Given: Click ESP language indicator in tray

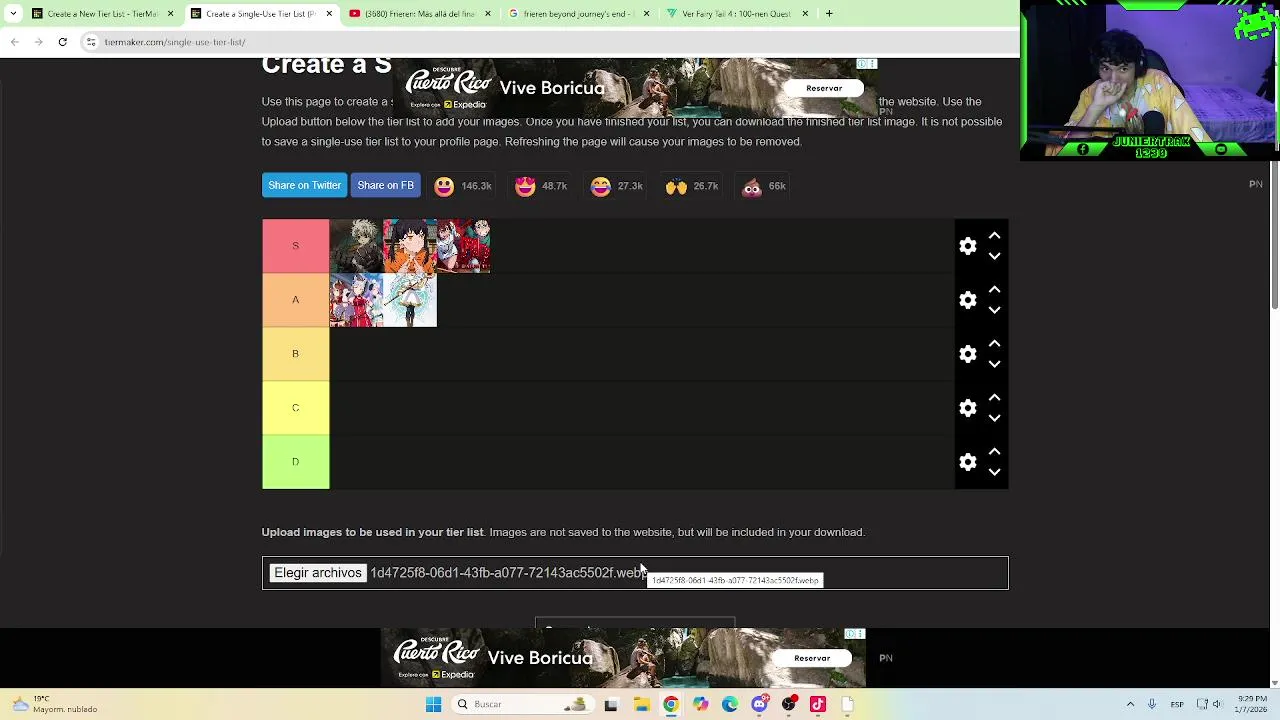Looking at the screenshot, I should pyautogui.click(x=1177, y=704).
